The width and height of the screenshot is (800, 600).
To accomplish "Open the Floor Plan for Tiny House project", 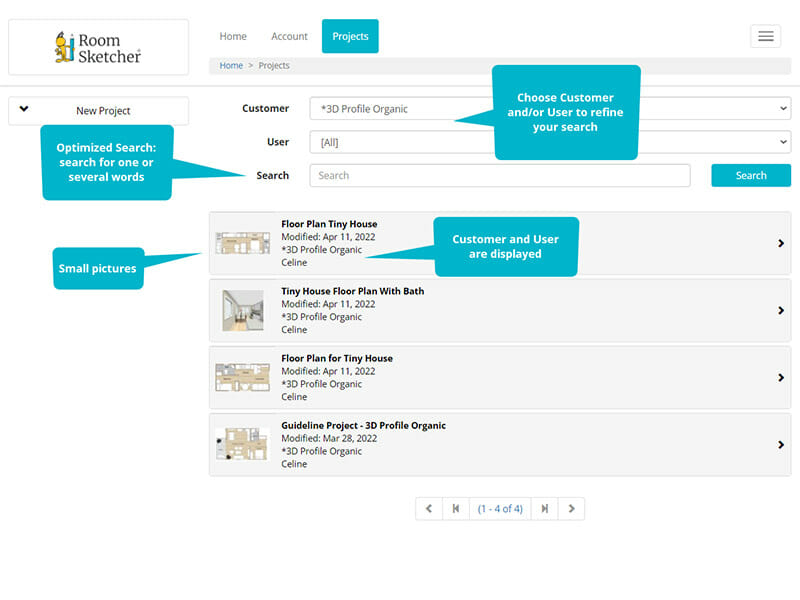I will click(x=336, y=358).
